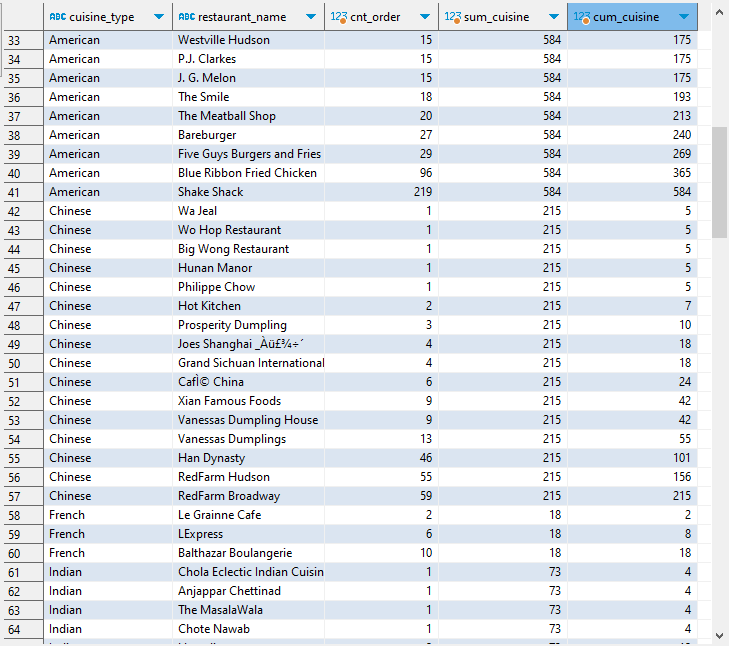This screenshot has height=646, width=729.
Task: Click cnt_order value 219 for Shake Shack
Action: point(381,192)
